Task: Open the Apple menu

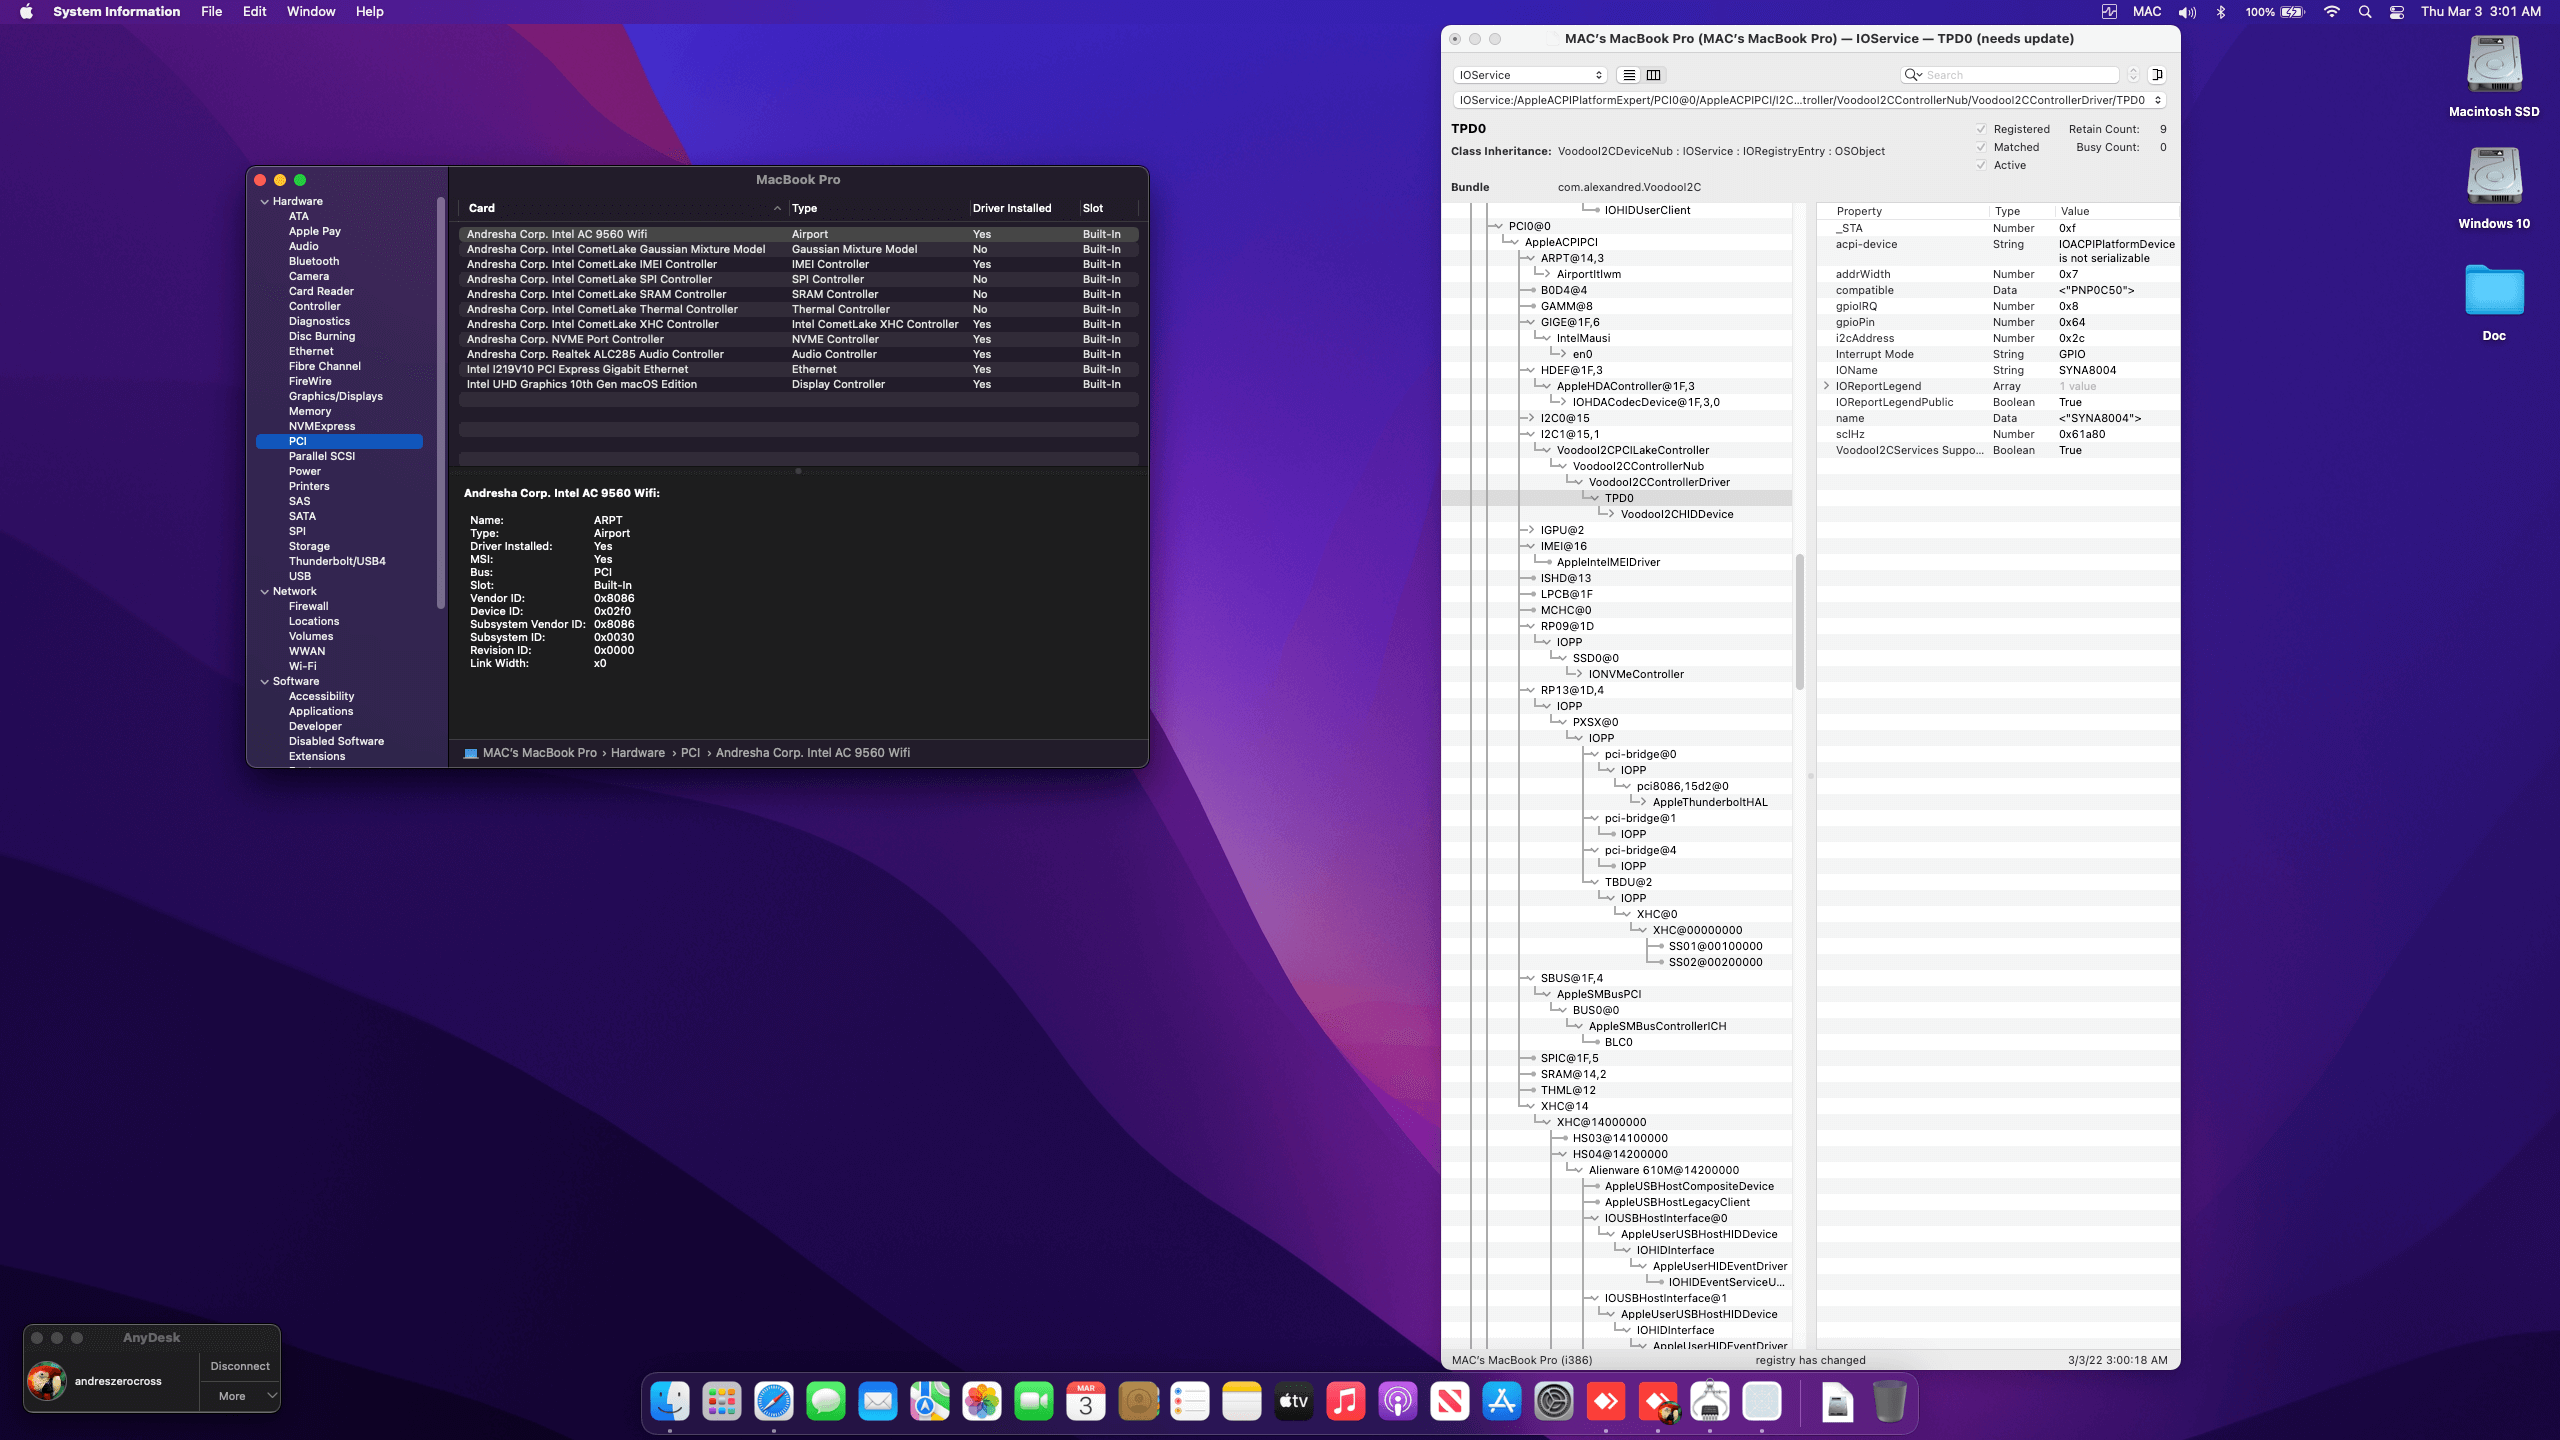Action: click(x=26, y=12)
